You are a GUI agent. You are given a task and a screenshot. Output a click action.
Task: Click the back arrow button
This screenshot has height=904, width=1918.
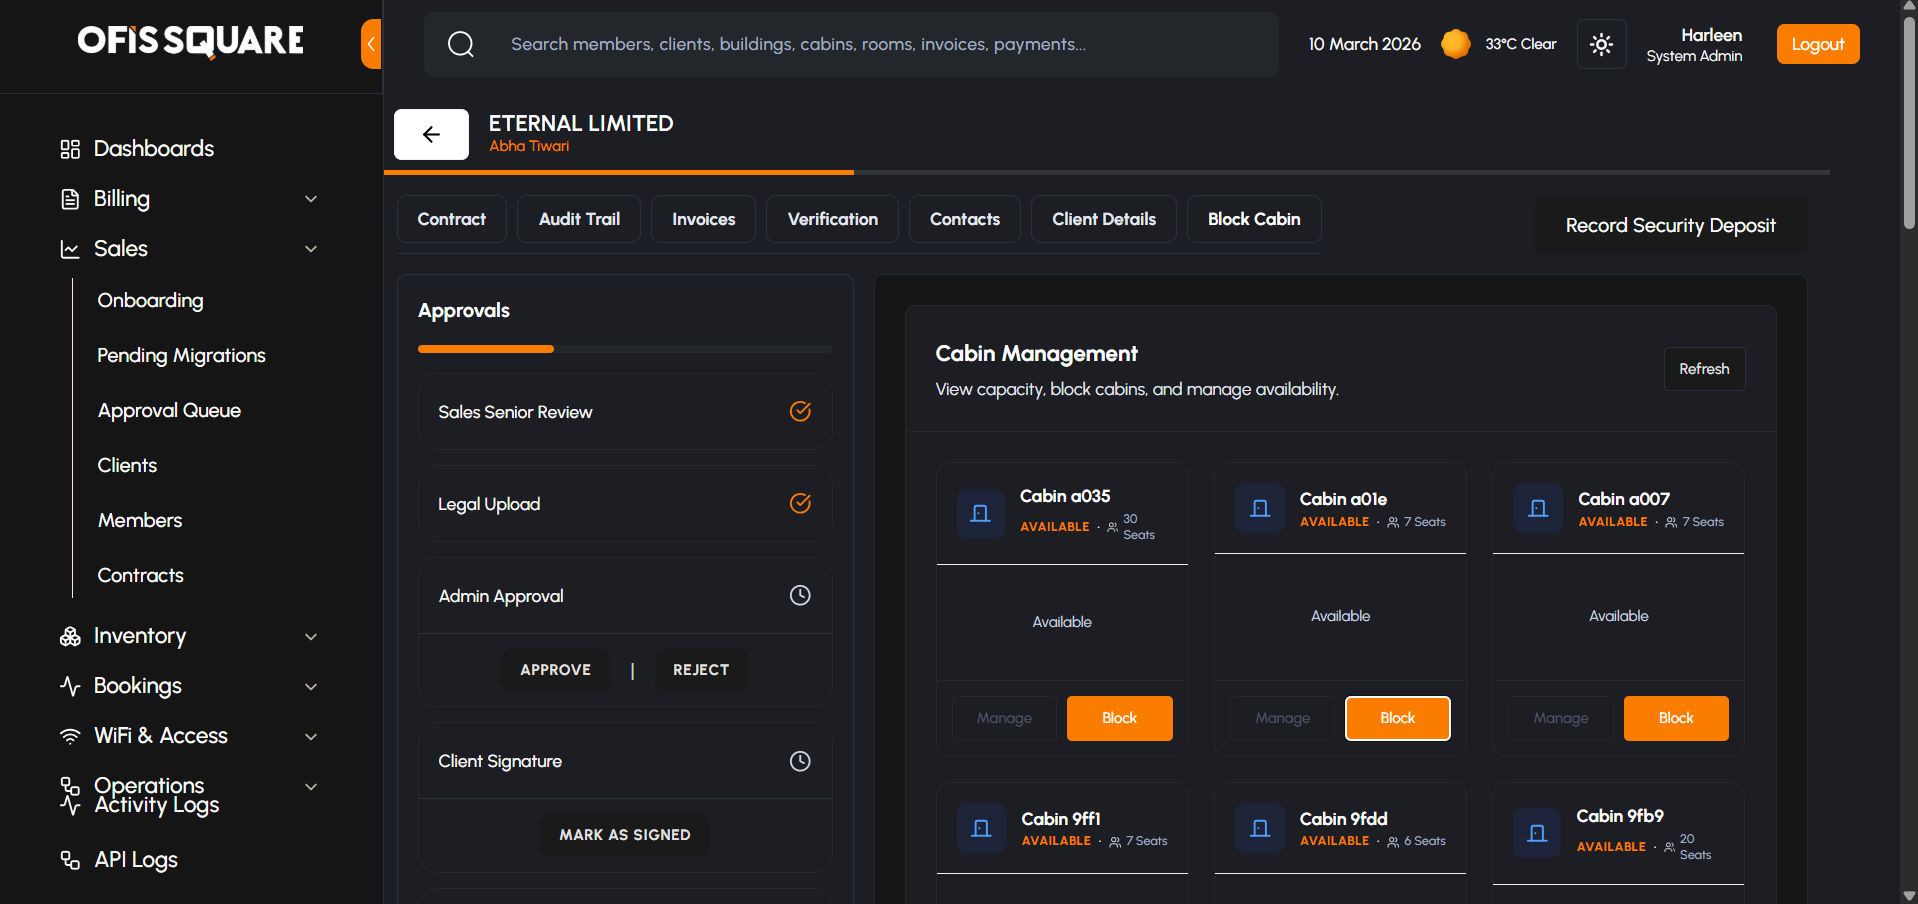431,135
